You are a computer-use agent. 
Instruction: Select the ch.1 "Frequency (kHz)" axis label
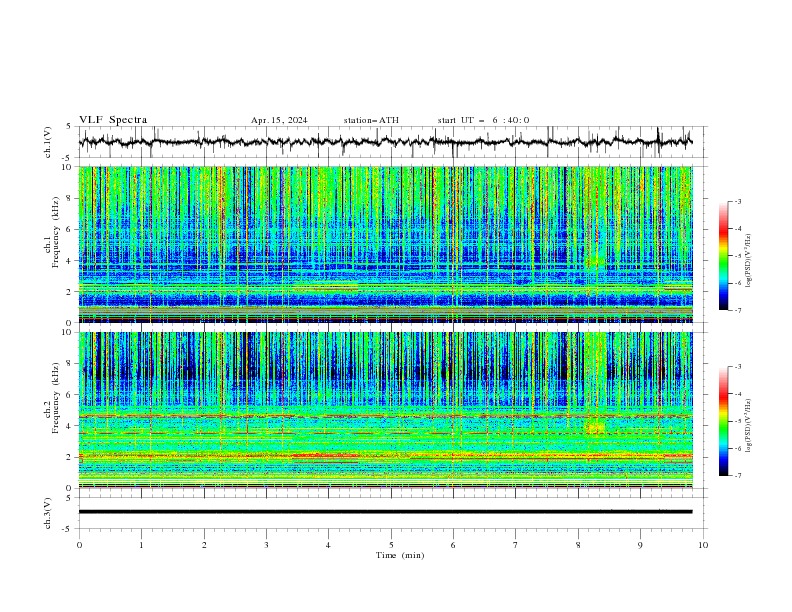pyautogui.click(x=56, y=232)
